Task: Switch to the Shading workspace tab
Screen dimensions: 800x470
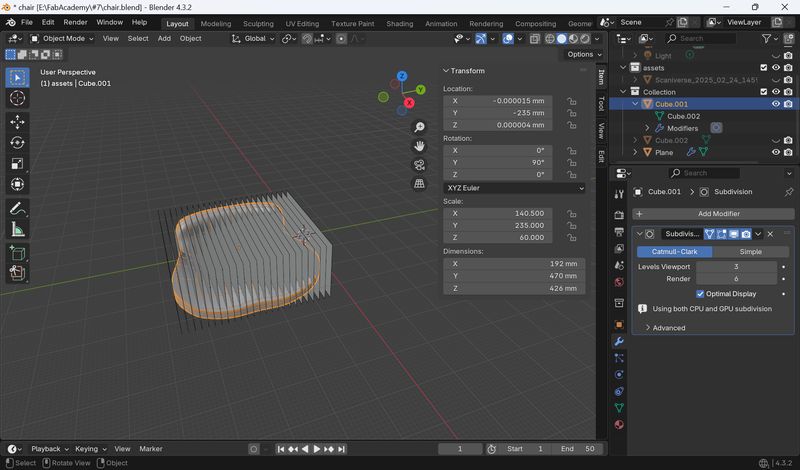Action: [399, 23]
